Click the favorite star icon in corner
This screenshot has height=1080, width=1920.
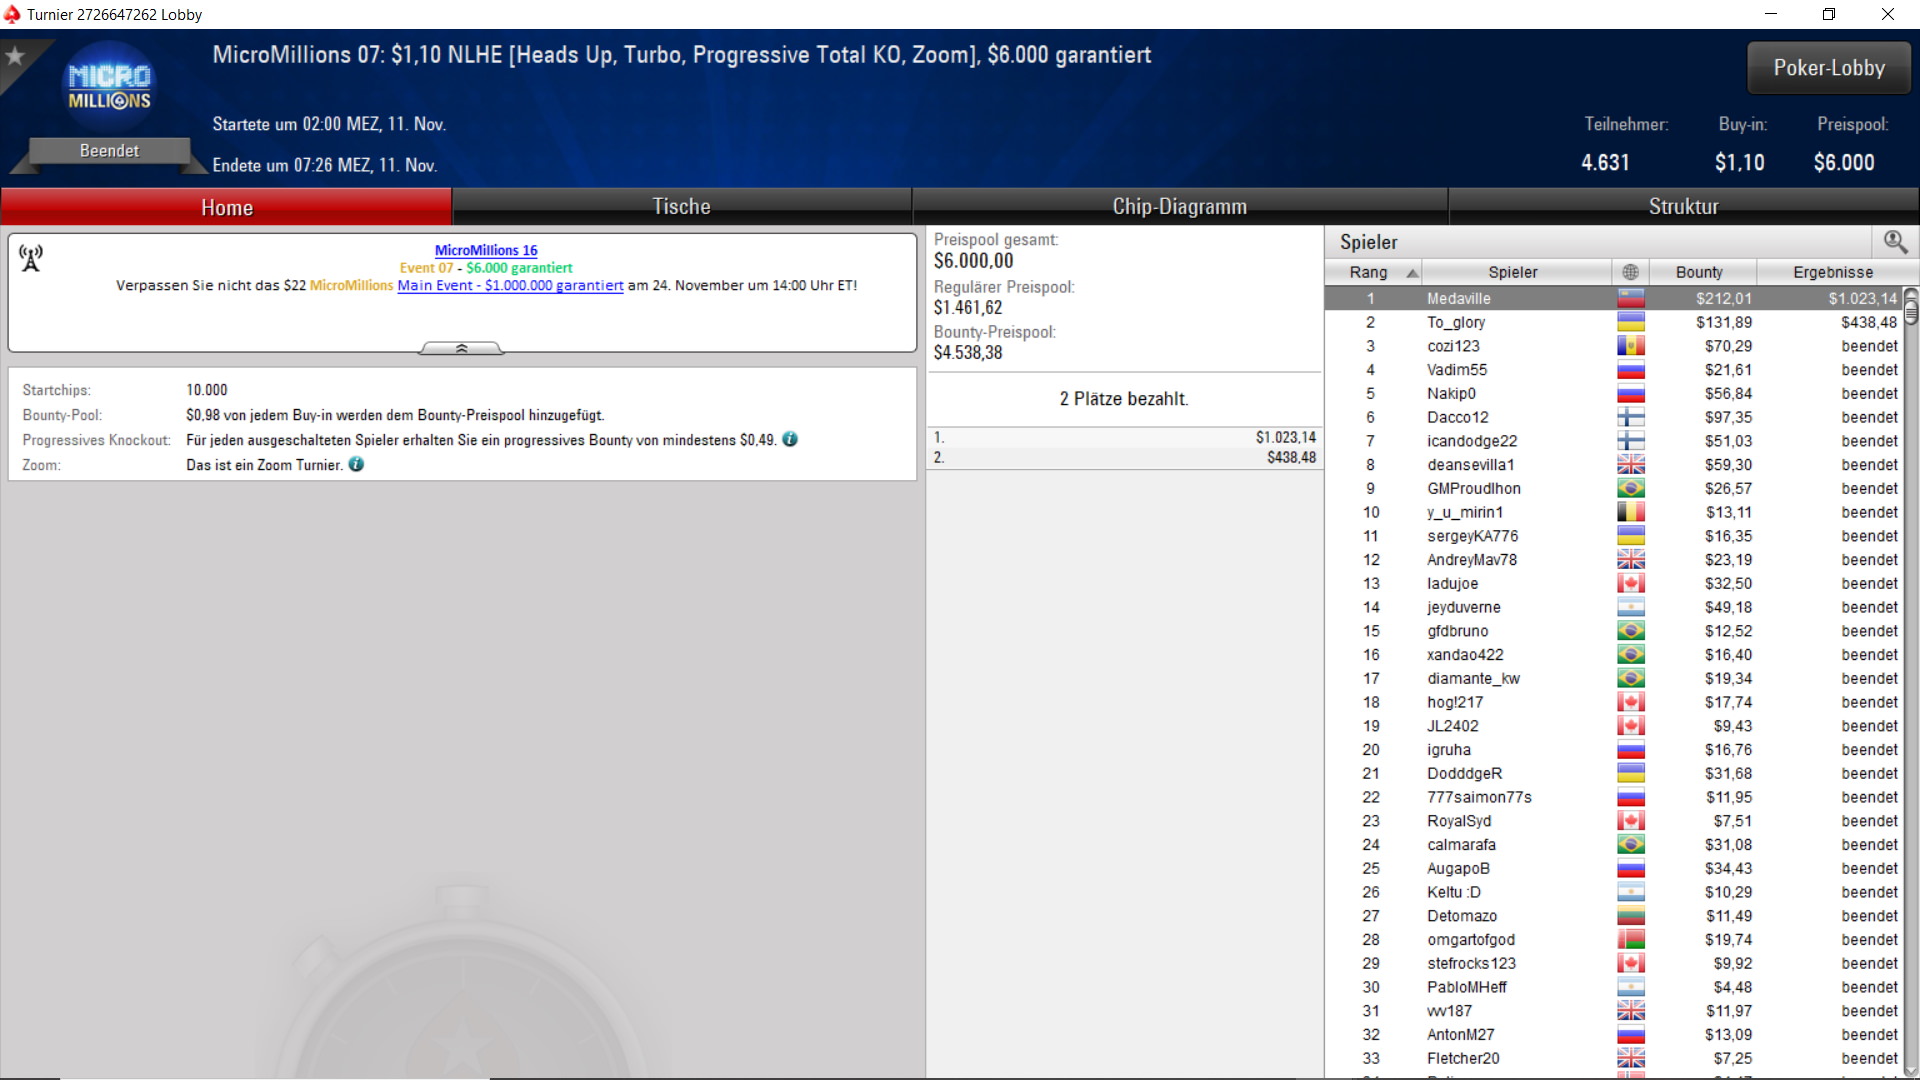point(15,56)
